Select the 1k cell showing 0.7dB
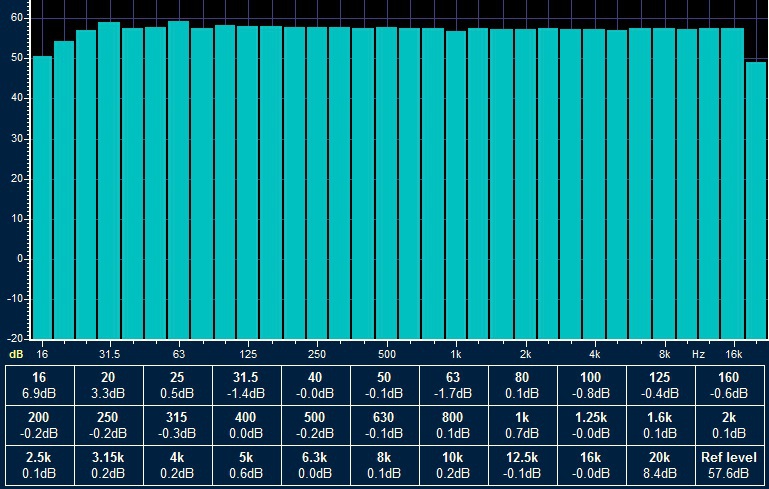The image size is (769, 489). [522, 424]
